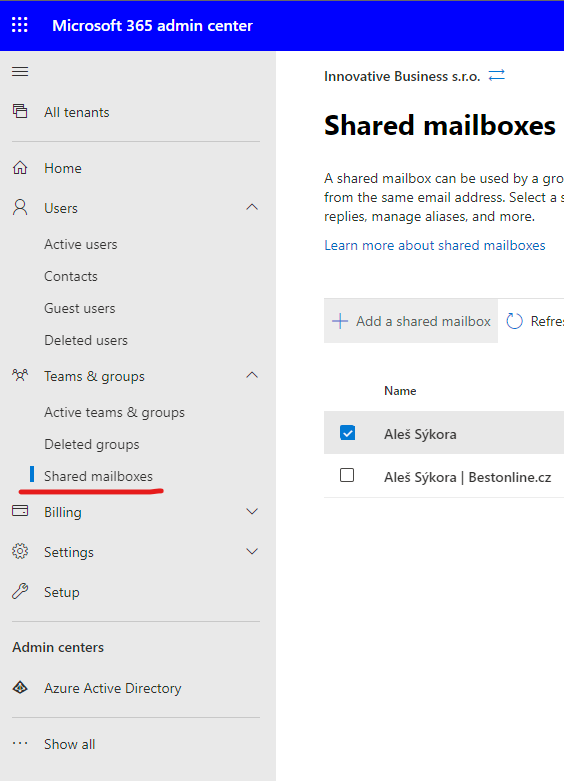
Task: Click the Teams & groups label
Action: (x=95, y=376)
